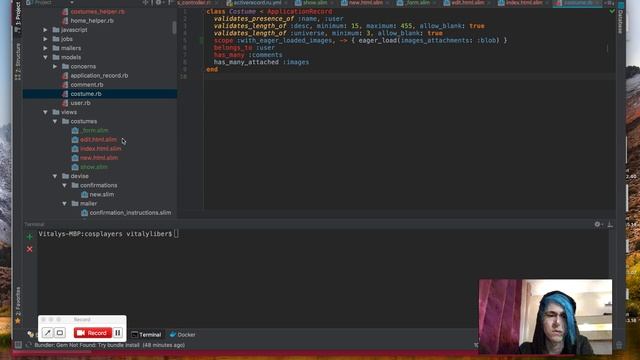Screen dimensions: 640x360
Task: Switch to the new.html.slim editor tab
Action: pos(365,3)
